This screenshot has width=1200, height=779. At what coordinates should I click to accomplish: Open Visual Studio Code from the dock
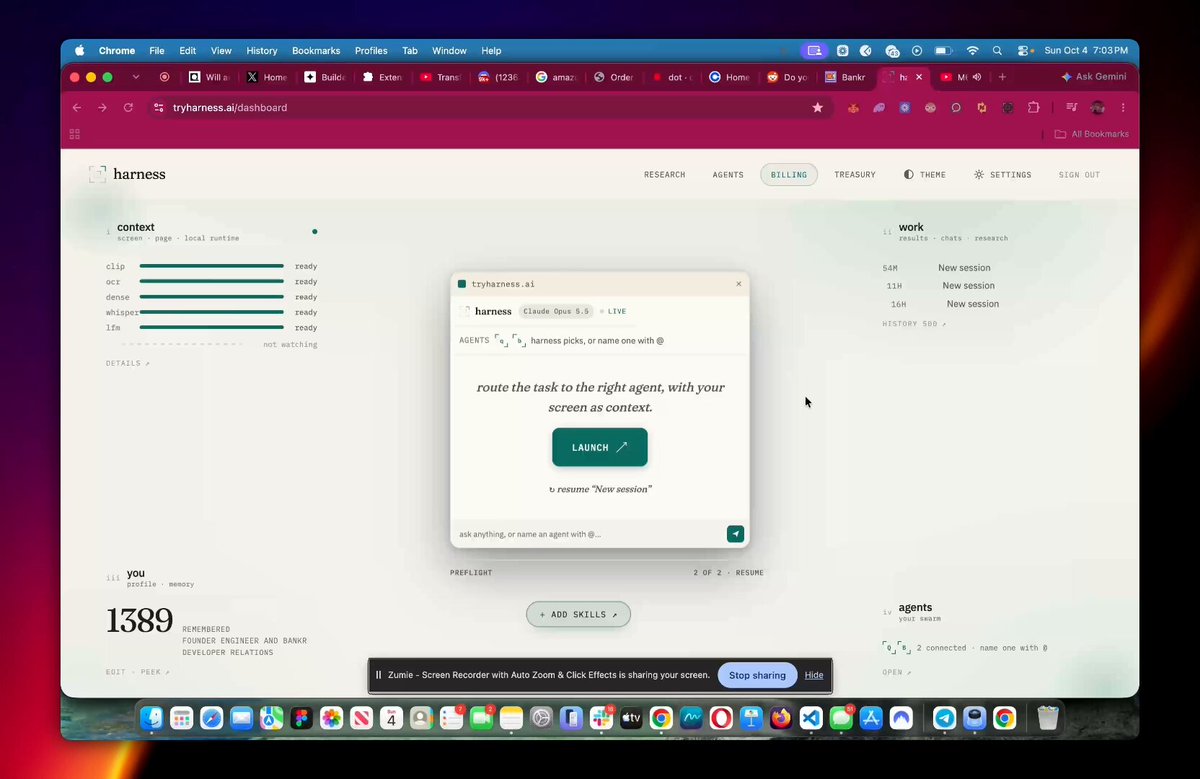(811, 718)
